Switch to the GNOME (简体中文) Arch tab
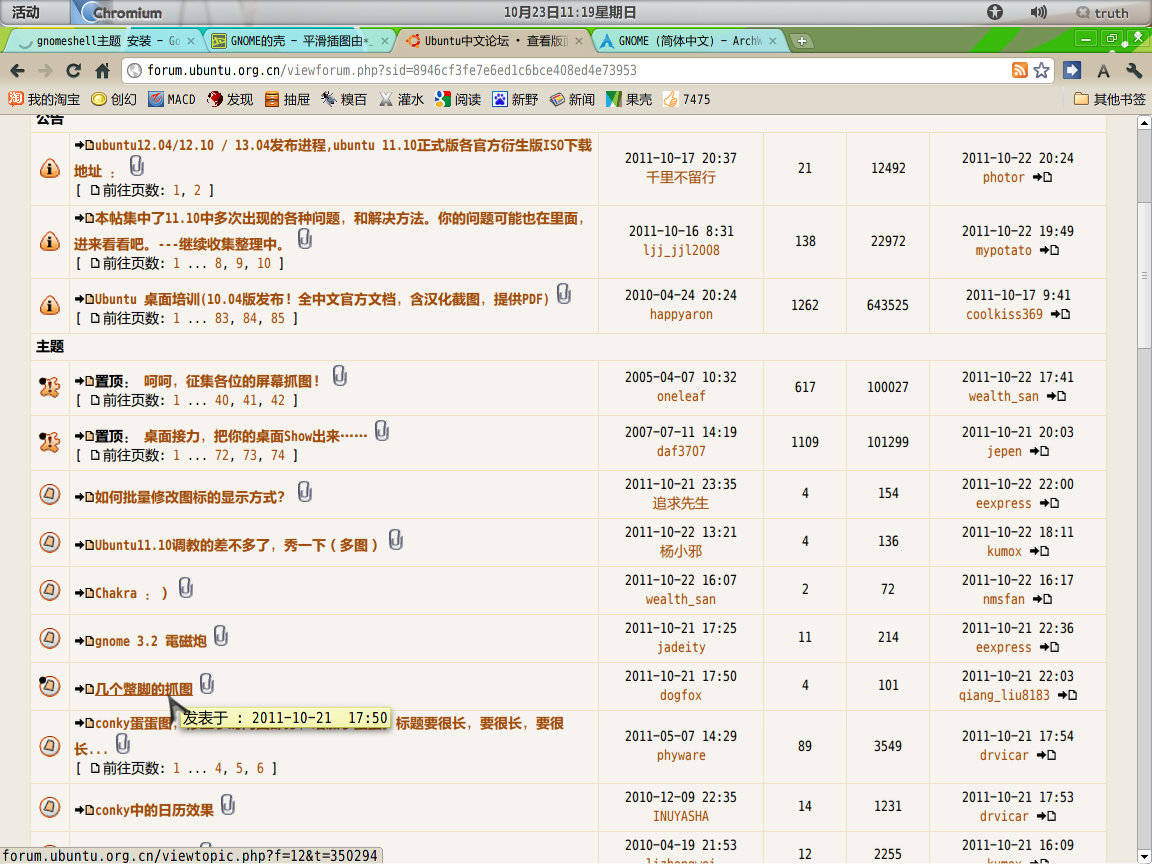The height and width of the screenshot is (864, 1152). pos(688,41)
